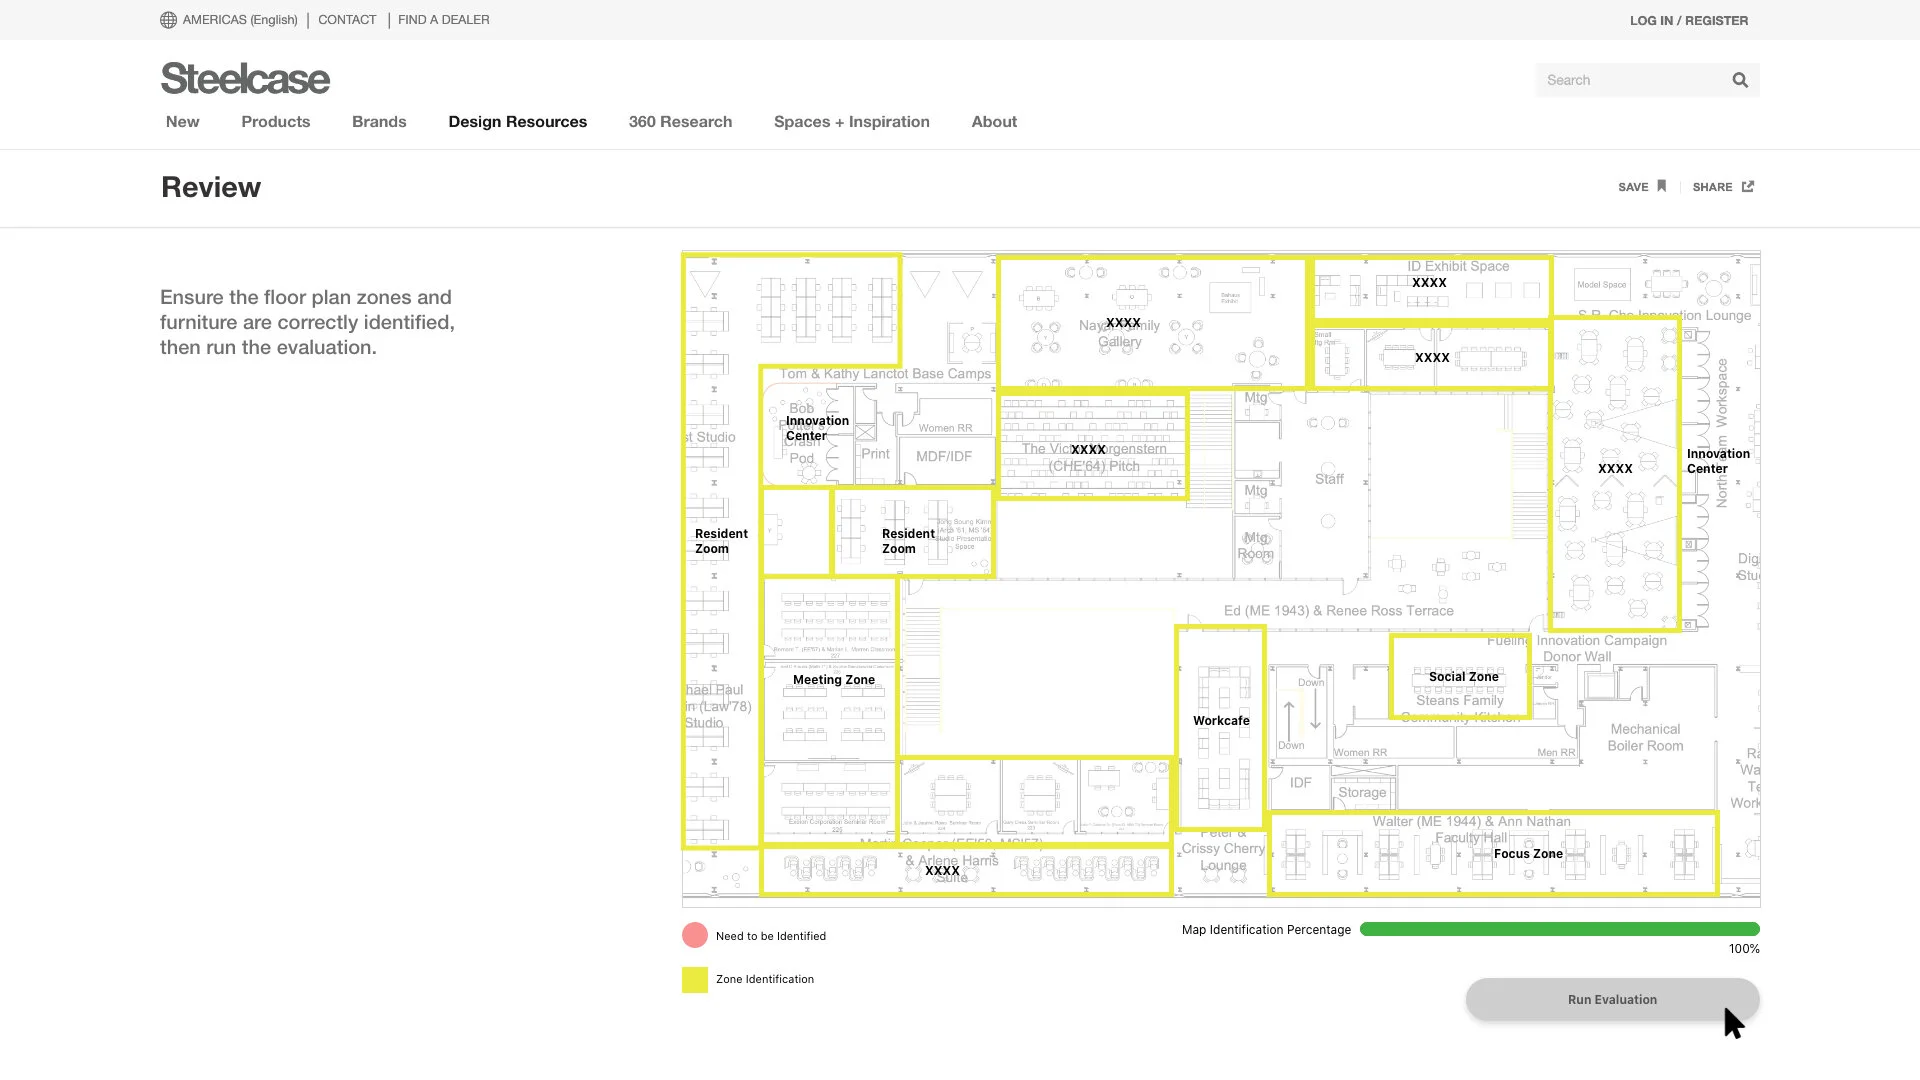Open the 360 Research menu

click(680, 122)
